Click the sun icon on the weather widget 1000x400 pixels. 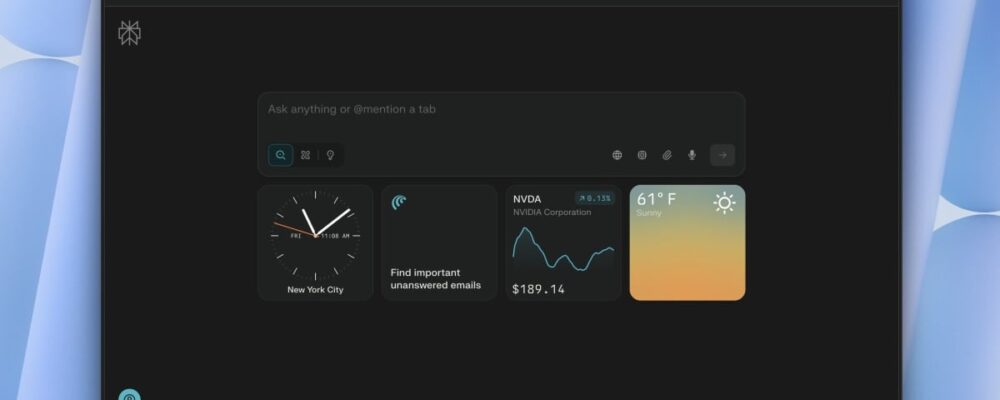724,203
